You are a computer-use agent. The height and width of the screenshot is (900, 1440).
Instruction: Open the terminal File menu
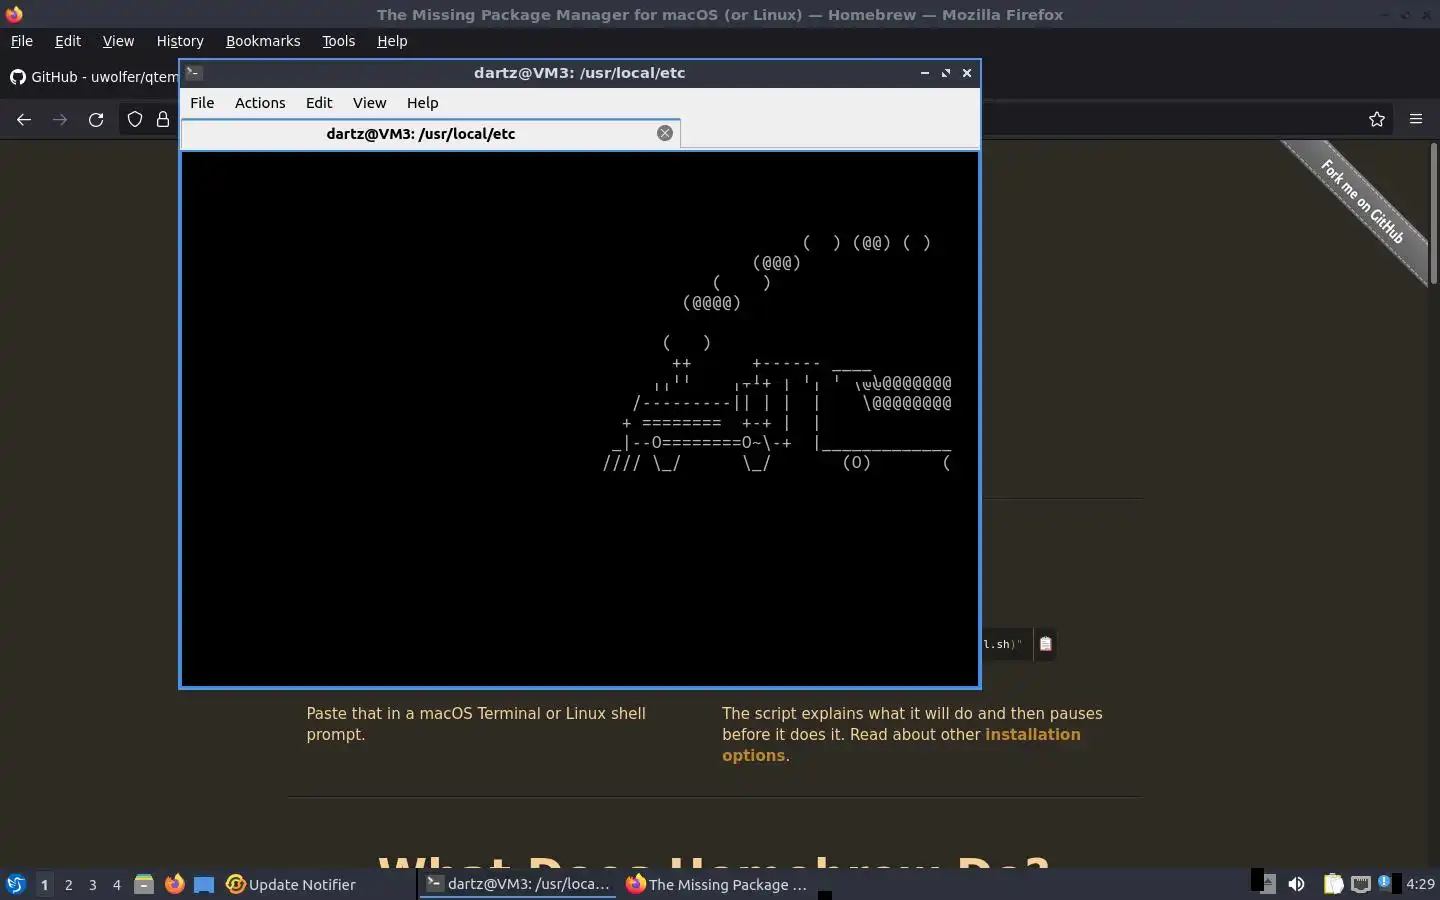click(x=202, y=103)
